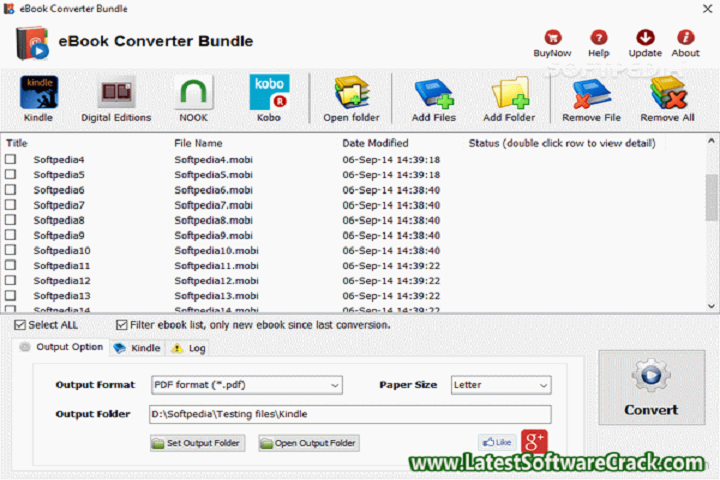Image resolution: width=720 pixels, height=480 pixels.
Task: Click the list scroll down arrow
Action: point(711,306)
